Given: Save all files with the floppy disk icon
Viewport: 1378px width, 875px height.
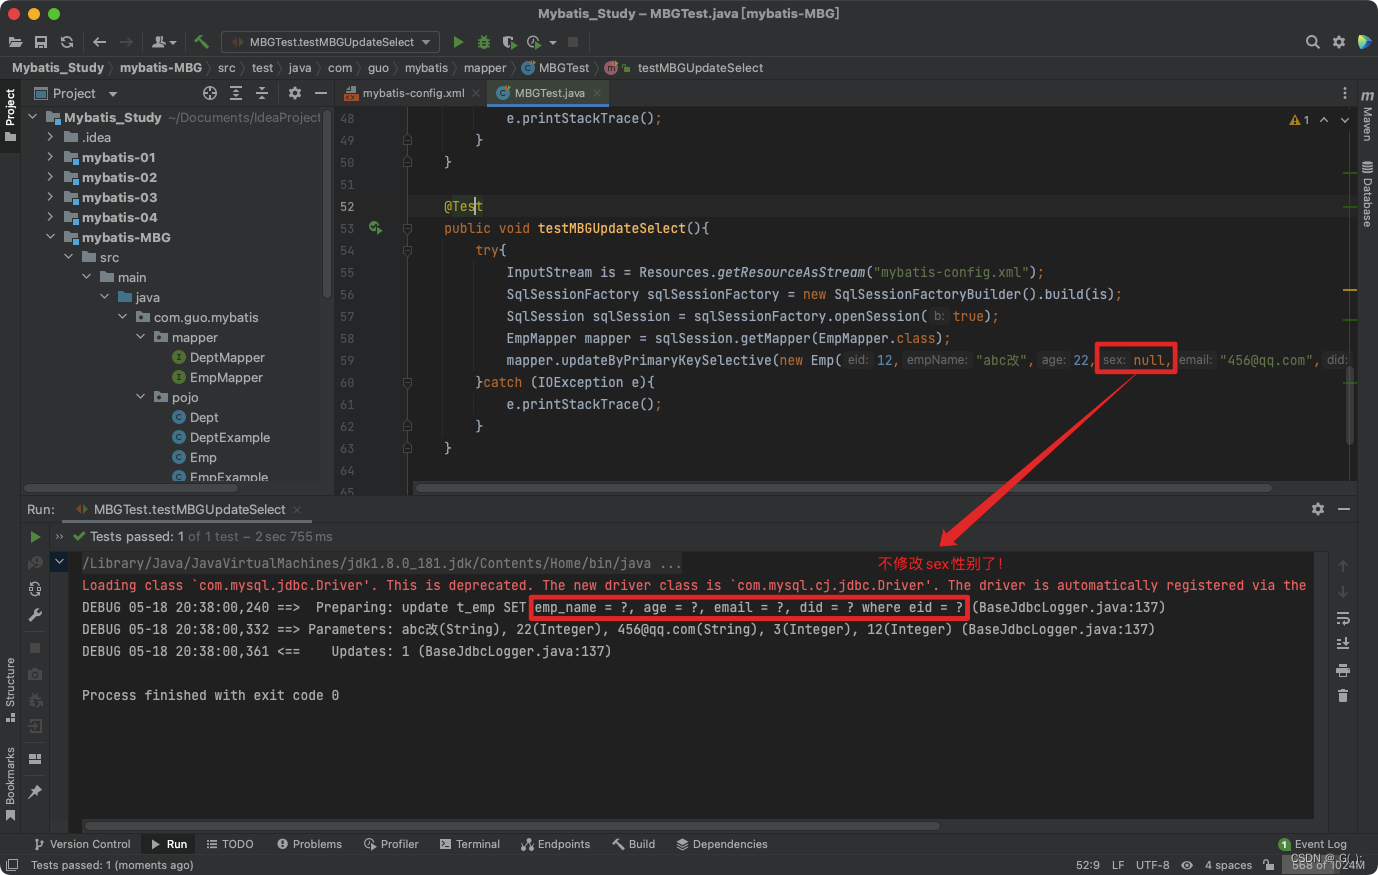Looking at the screenshot, I should pyautogui.click(x=41, y=42).
